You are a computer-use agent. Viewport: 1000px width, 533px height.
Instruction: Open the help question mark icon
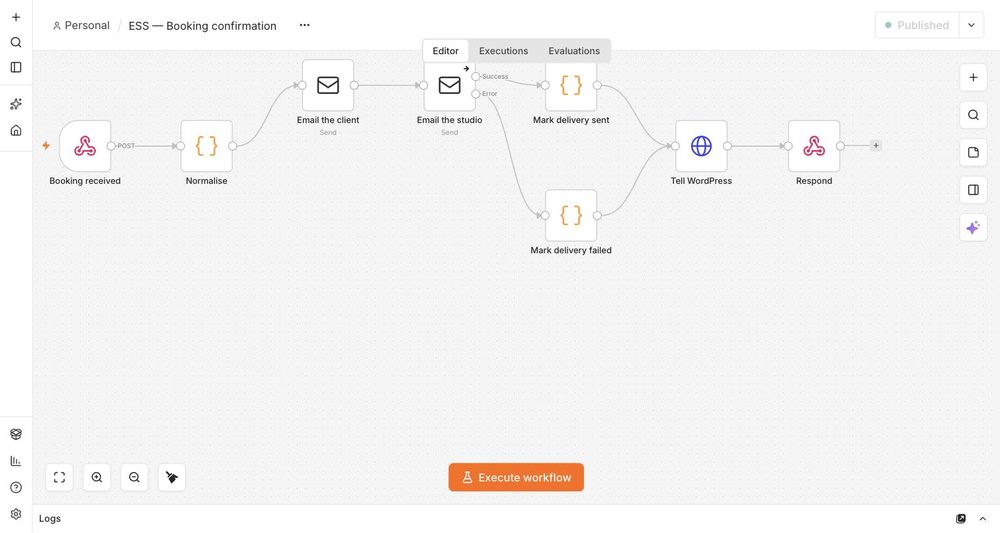click(16, 488)
